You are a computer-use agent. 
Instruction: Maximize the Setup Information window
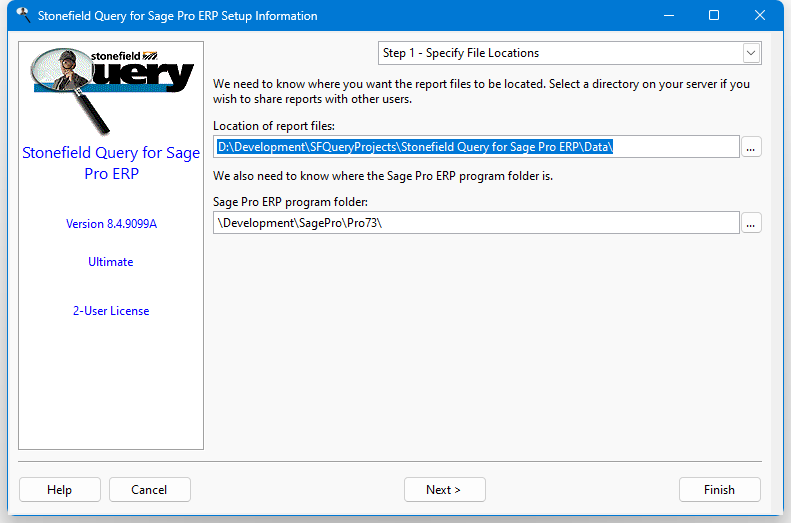tap(714, 16)
